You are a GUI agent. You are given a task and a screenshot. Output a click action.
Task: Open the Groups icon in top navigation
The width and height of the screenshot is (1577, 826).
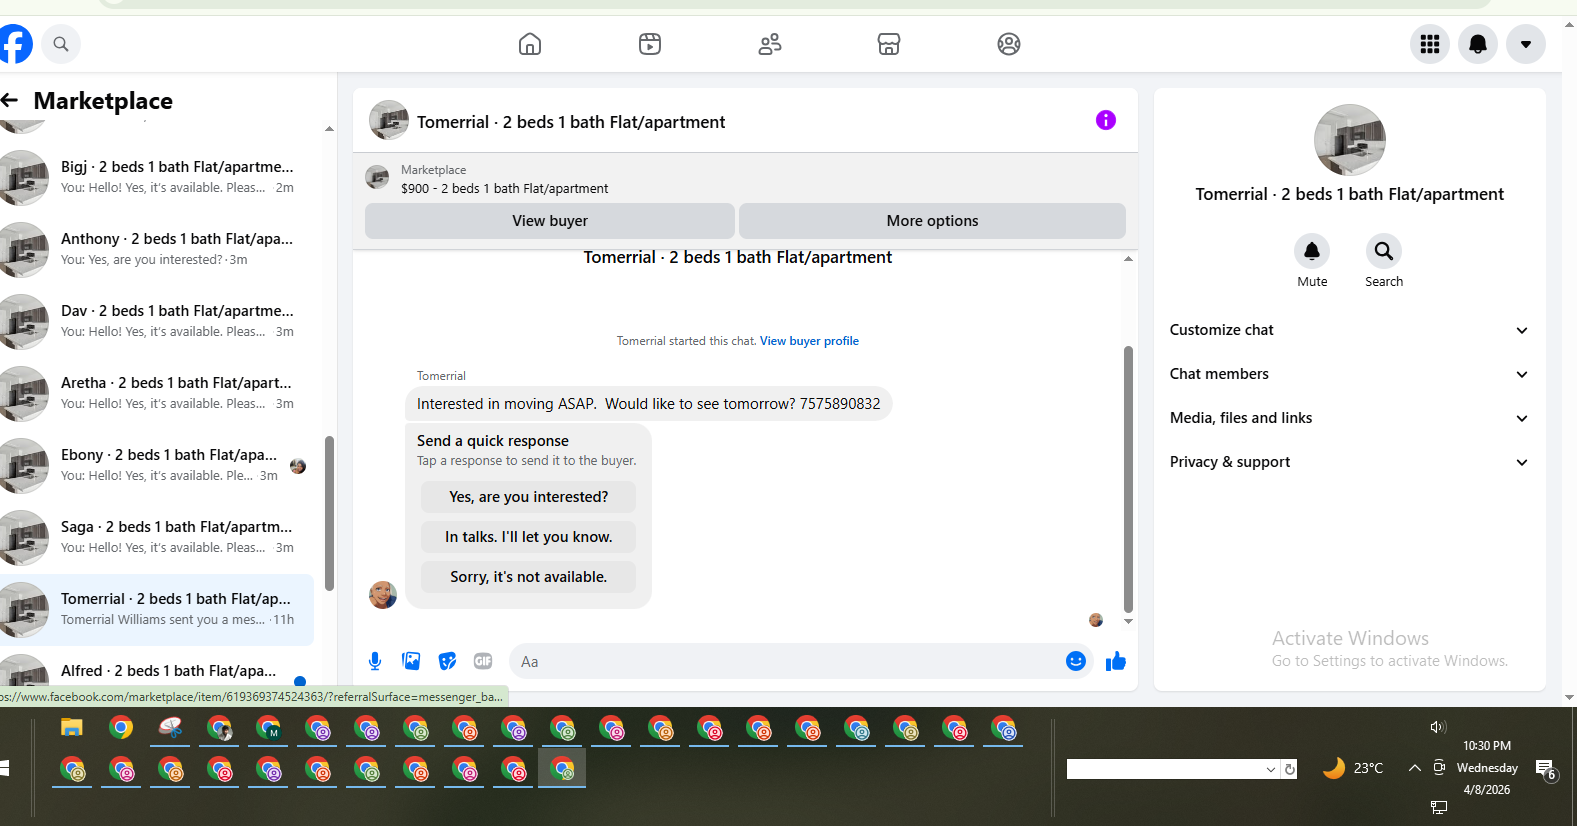[x=1009, y=44]
